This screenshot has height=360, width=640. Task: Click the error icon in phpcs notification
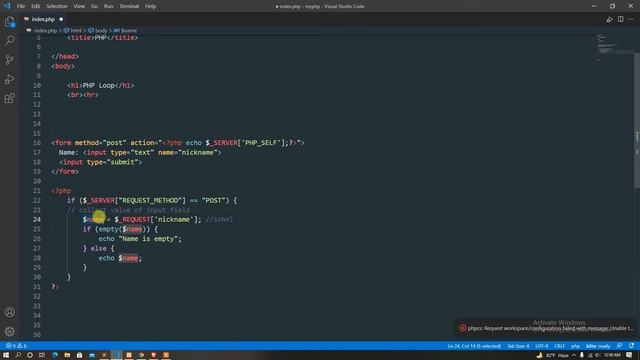coord(462,328)
